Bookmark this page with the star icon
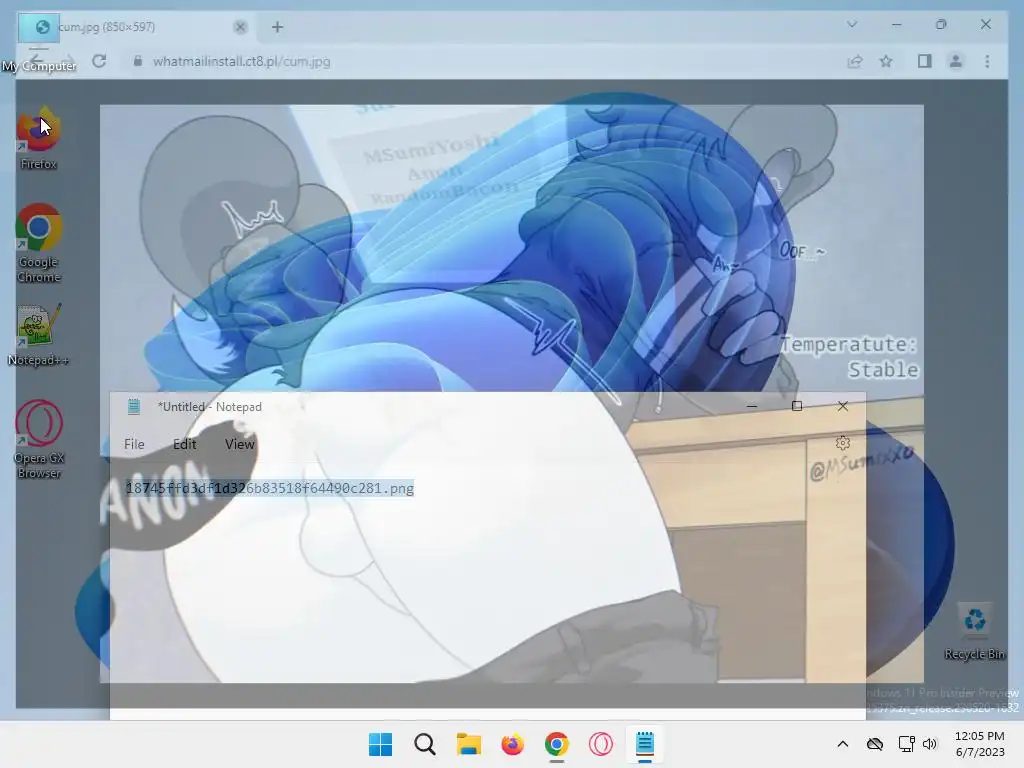The height and width of the screenshot is (768, 1024). [x=886, y=61]
